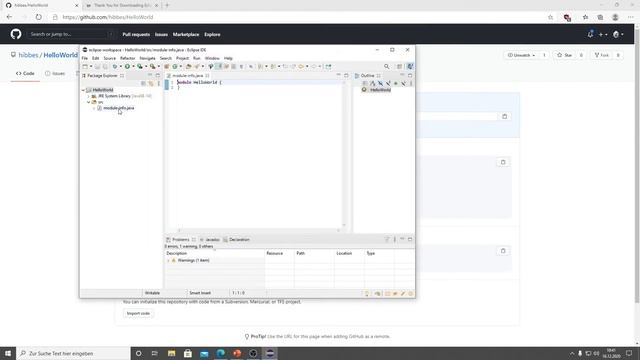Open the Debug icon dropdown arrow

120,66
